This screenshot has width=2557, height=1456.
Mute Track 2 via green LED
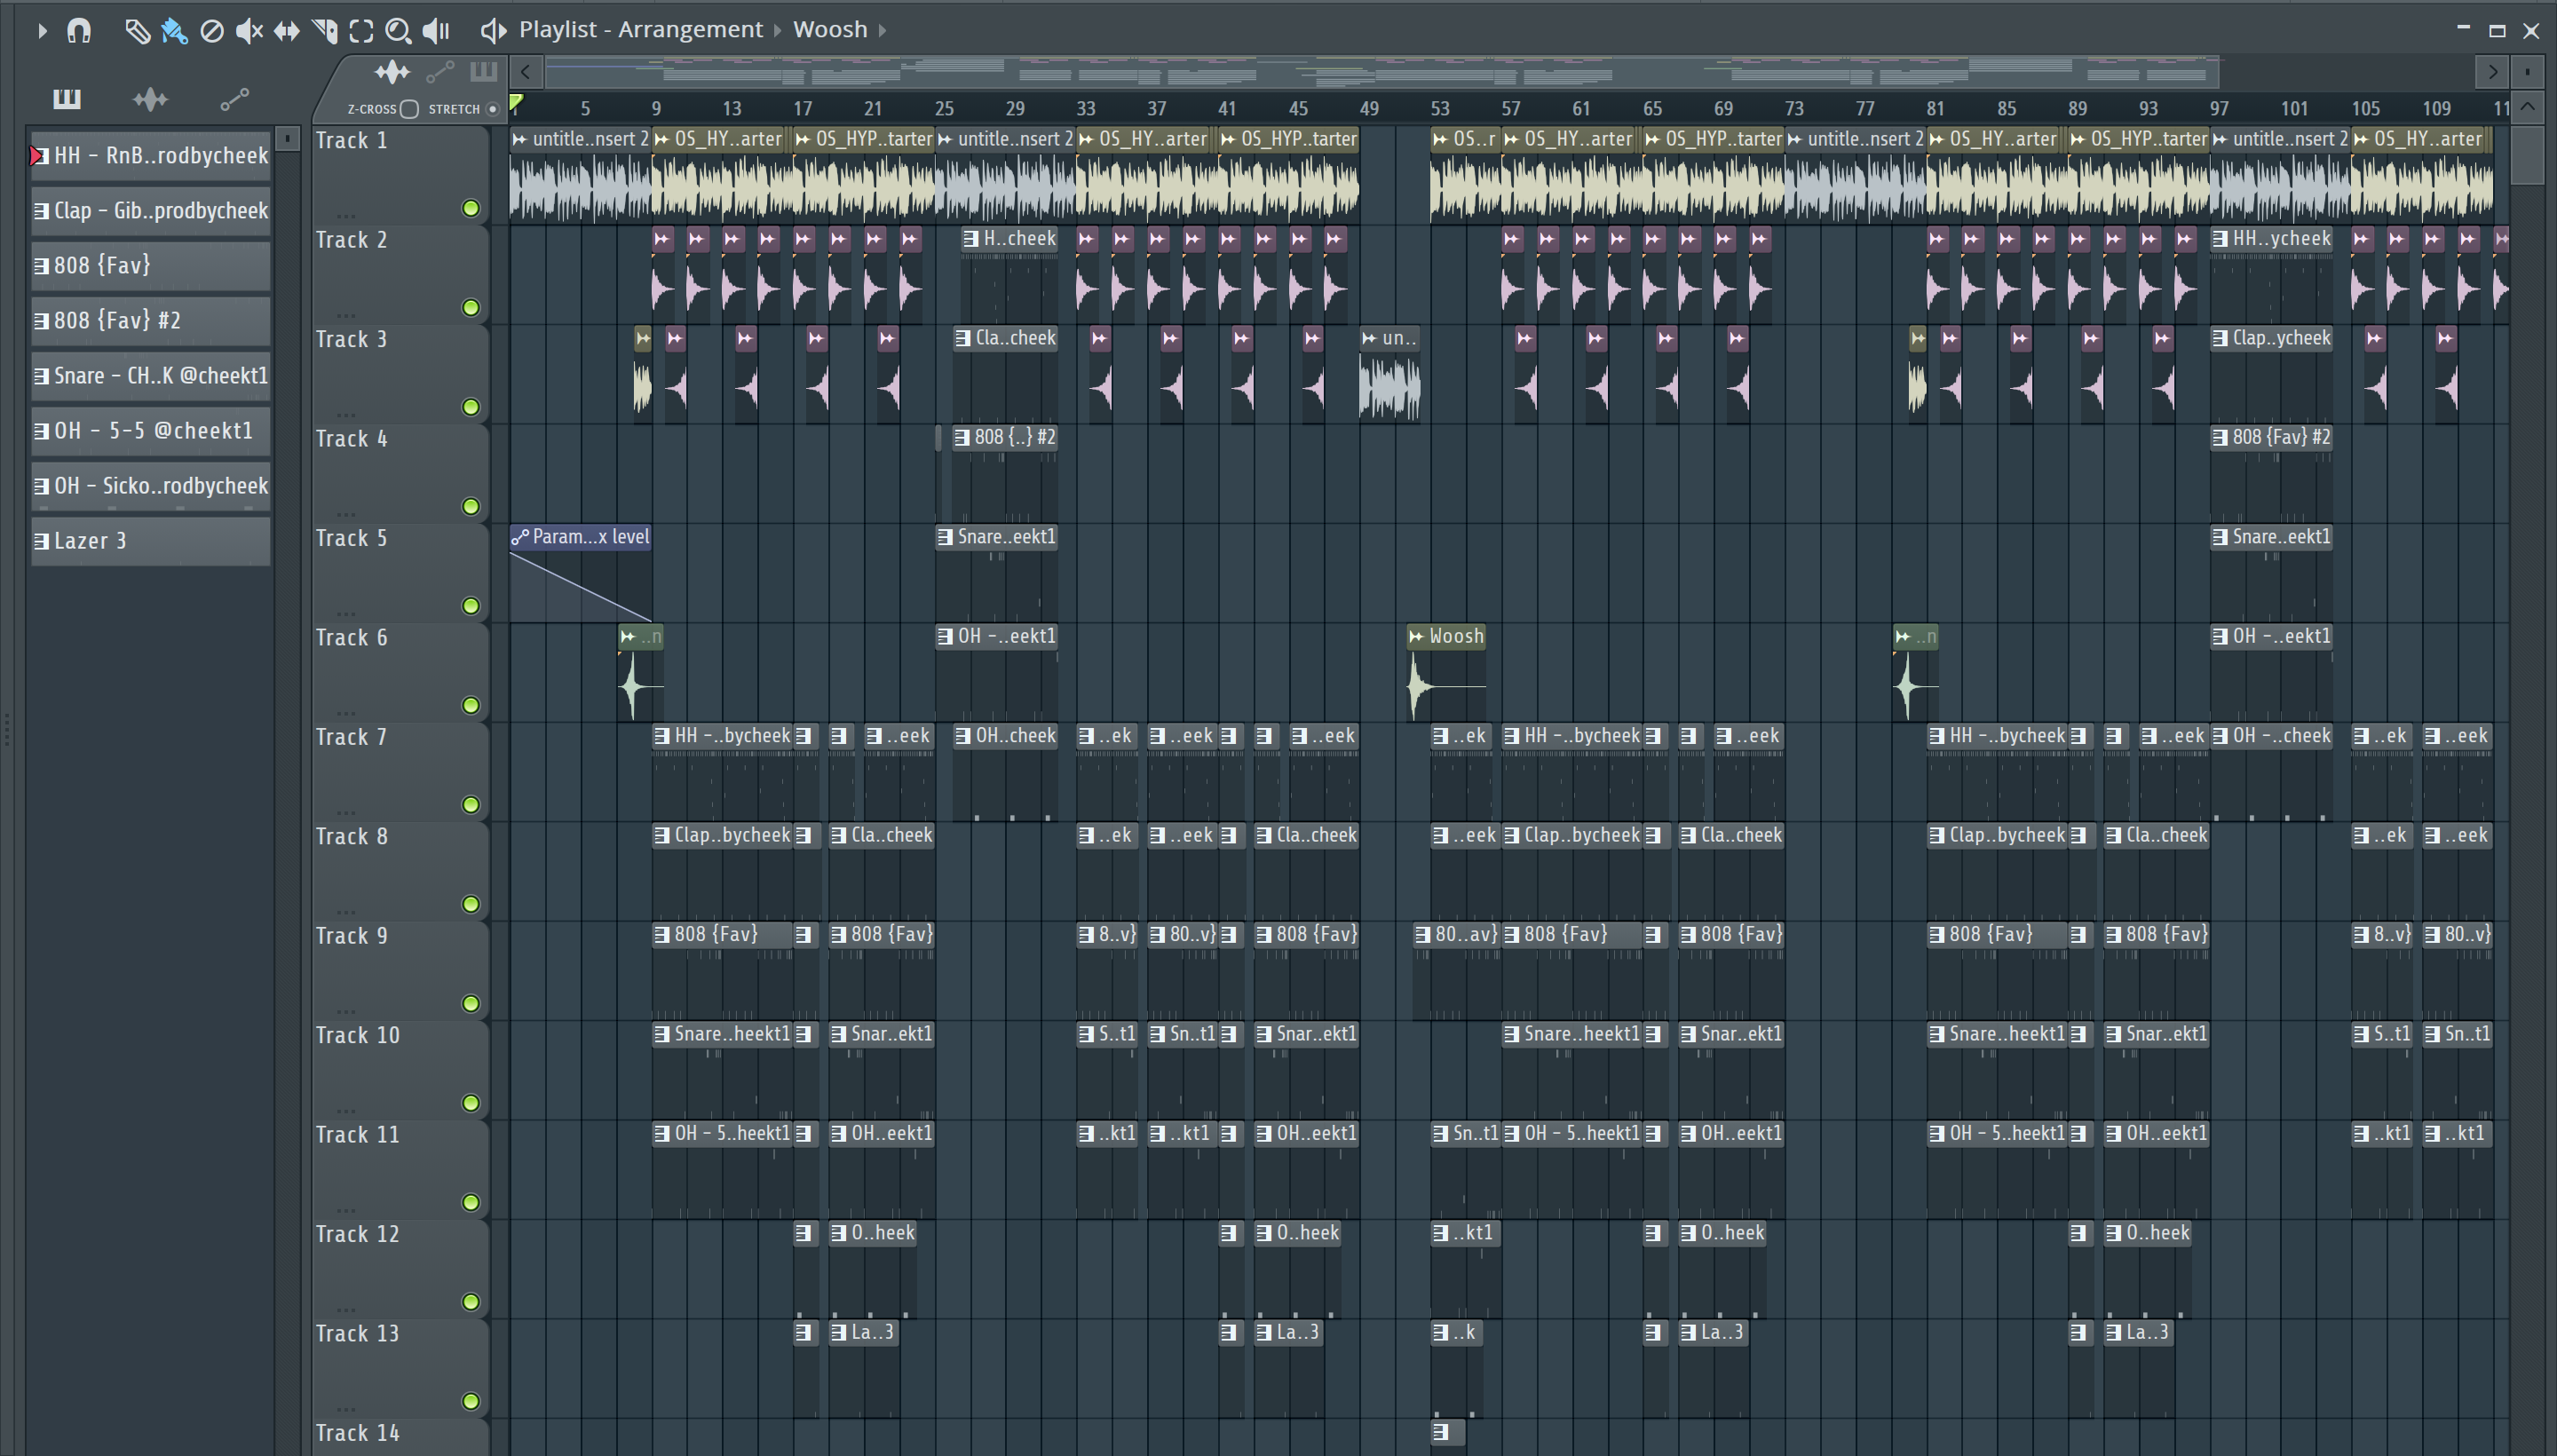[x=470, y=307]
